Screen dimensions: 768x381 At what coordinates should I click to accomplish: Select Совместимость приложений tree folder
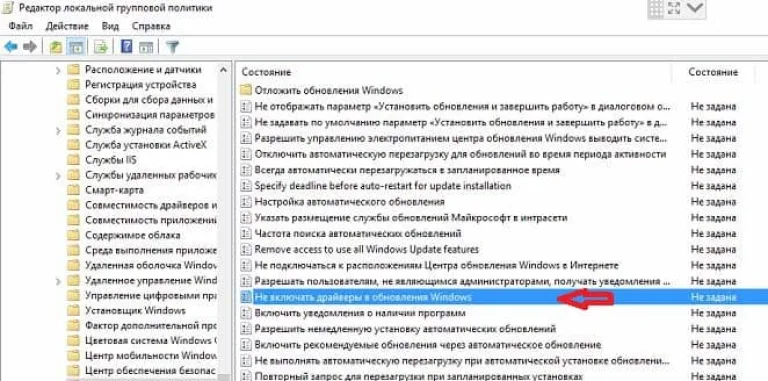[x=151, y=220]
